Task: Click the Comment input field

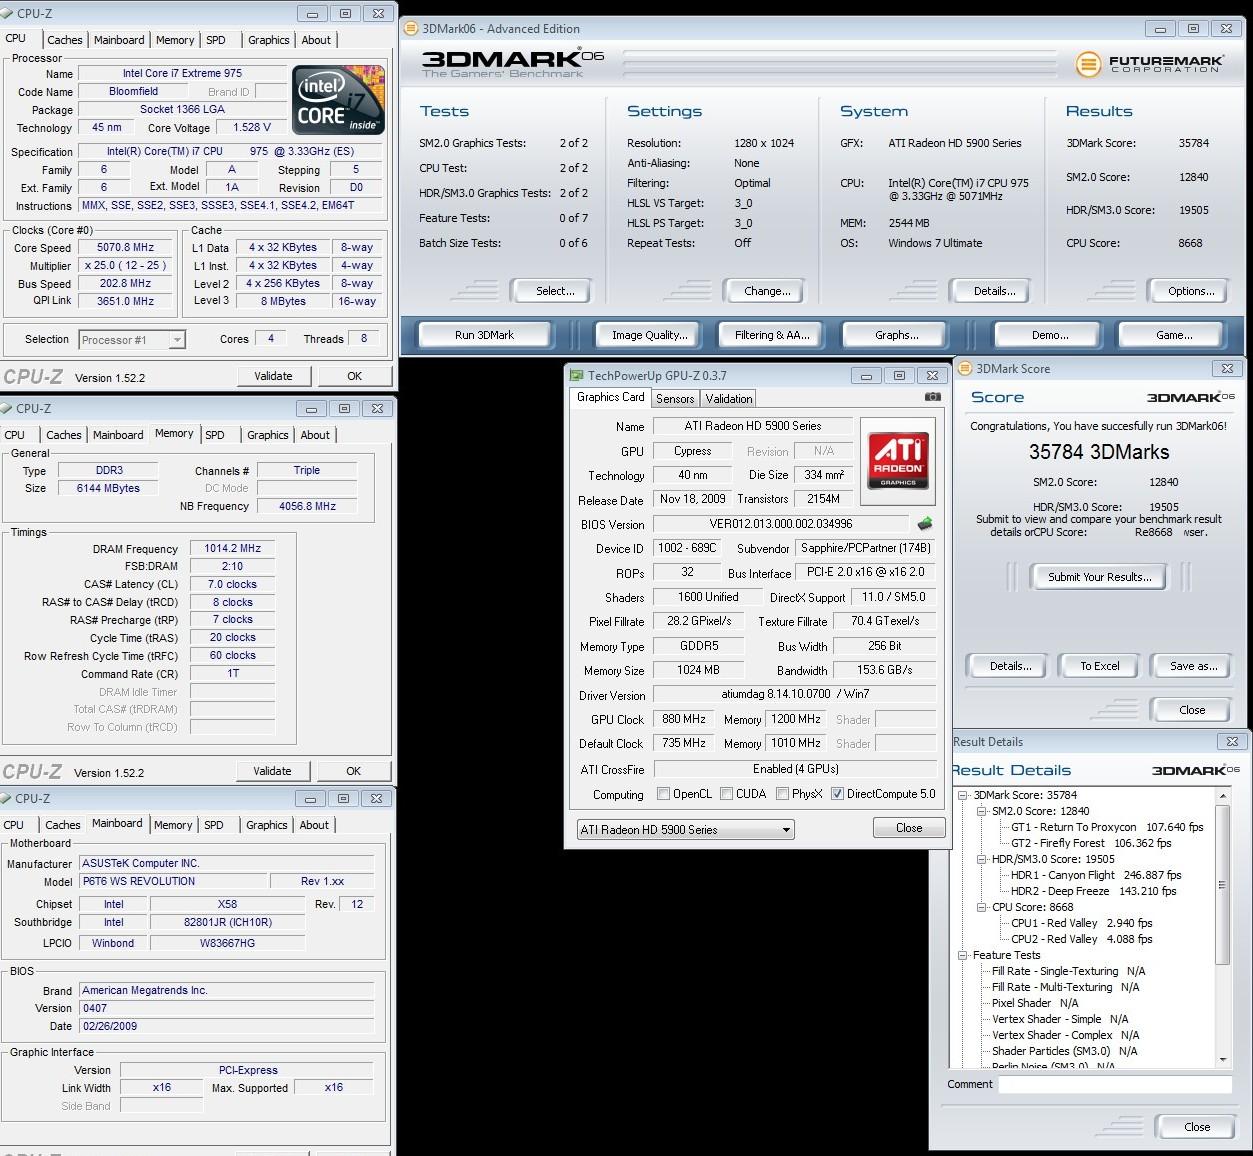Action: pyautogui.click(x=1115, y=1085)
